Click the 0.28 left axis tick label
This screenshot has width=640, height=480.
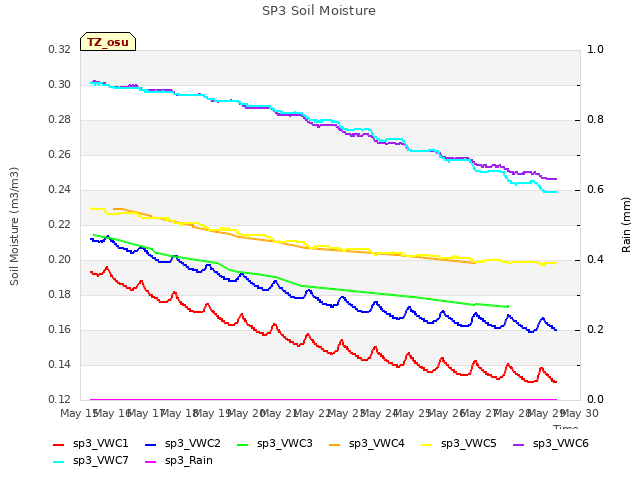(59, 120)
